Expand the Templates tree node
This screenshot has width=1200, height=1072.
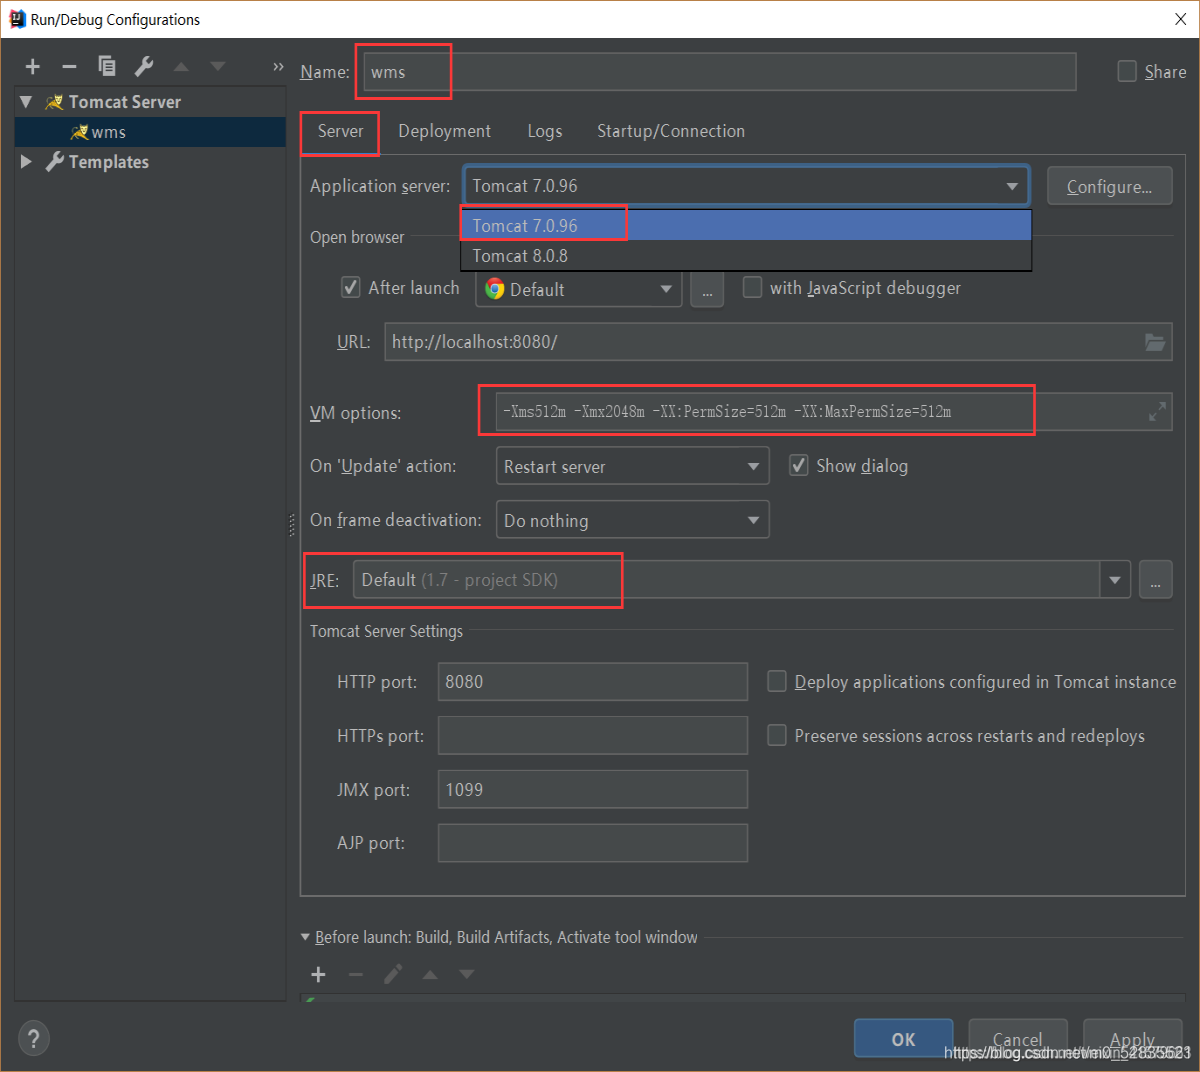[x=26, y=162]
